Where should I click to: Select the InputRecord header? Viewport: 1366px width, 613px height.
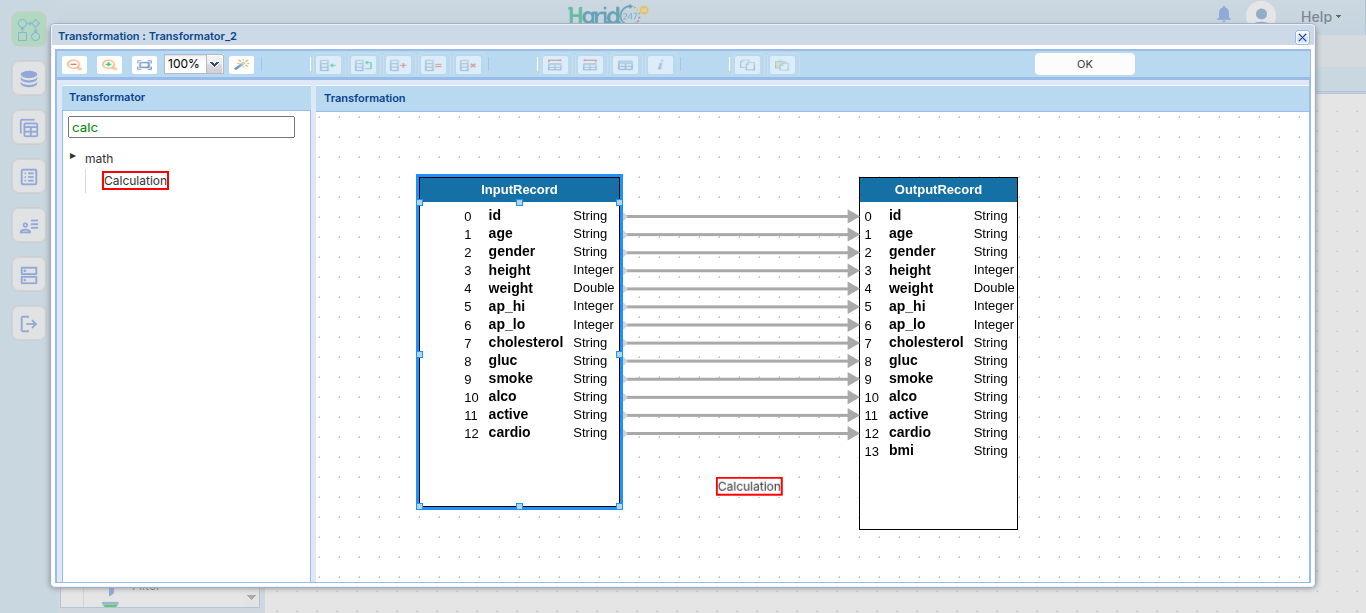519,190
